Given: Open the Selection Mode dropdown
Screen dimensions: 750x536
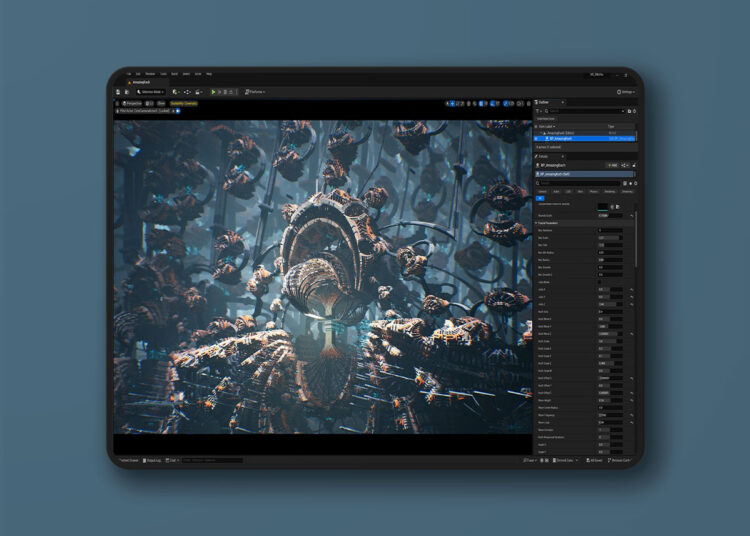Looking at the screenshot, I should tap(152, 92).
